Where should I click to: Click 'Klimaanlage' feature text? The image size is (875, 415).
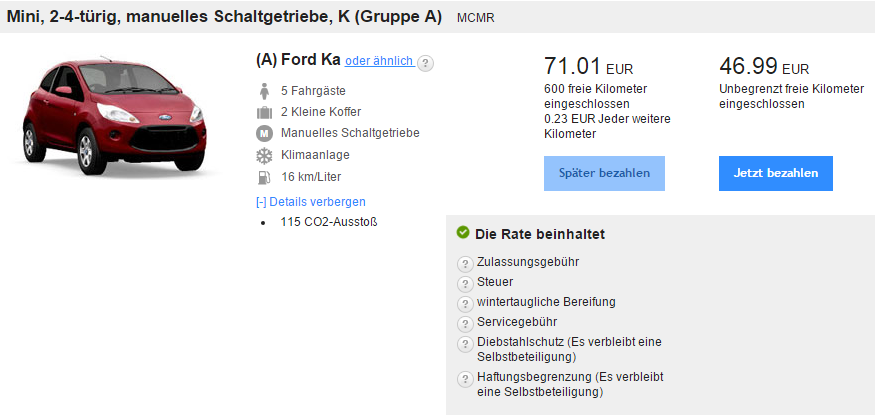pos(315,155)
